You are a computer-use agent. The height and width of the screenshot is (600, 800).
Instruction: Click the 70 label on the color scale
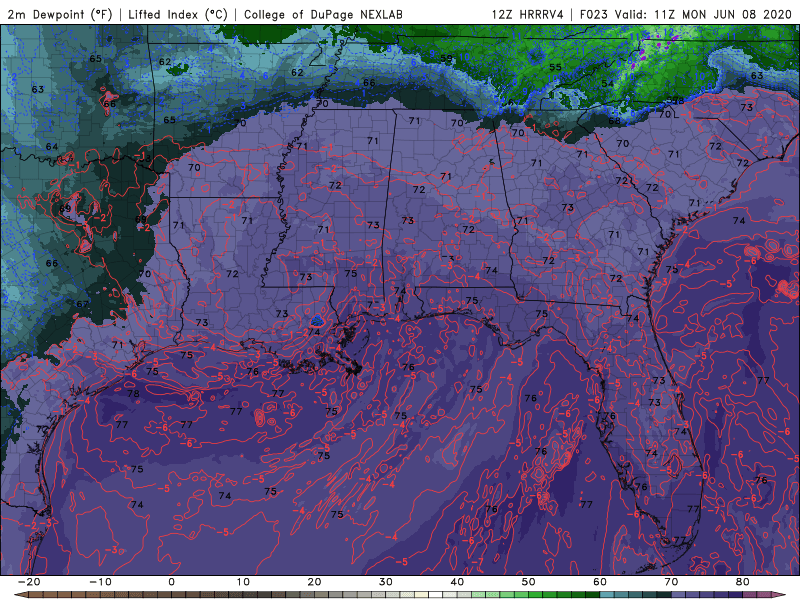[671, 582]
